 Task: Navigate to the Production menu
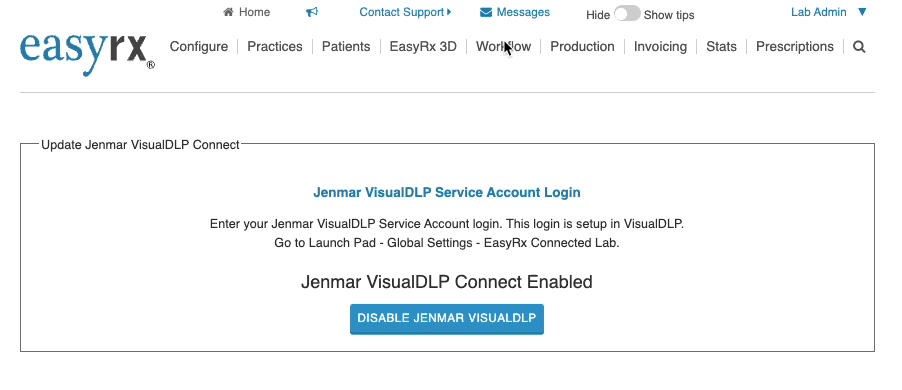[582, 47]
